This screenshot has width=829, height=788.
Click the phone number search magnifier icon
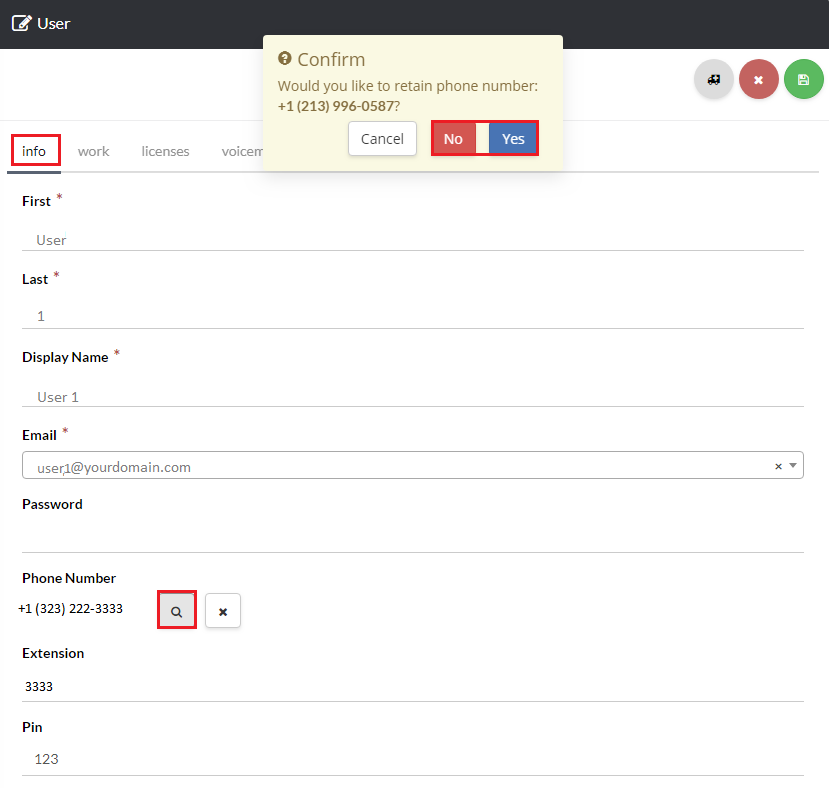(x=176, y=610)
